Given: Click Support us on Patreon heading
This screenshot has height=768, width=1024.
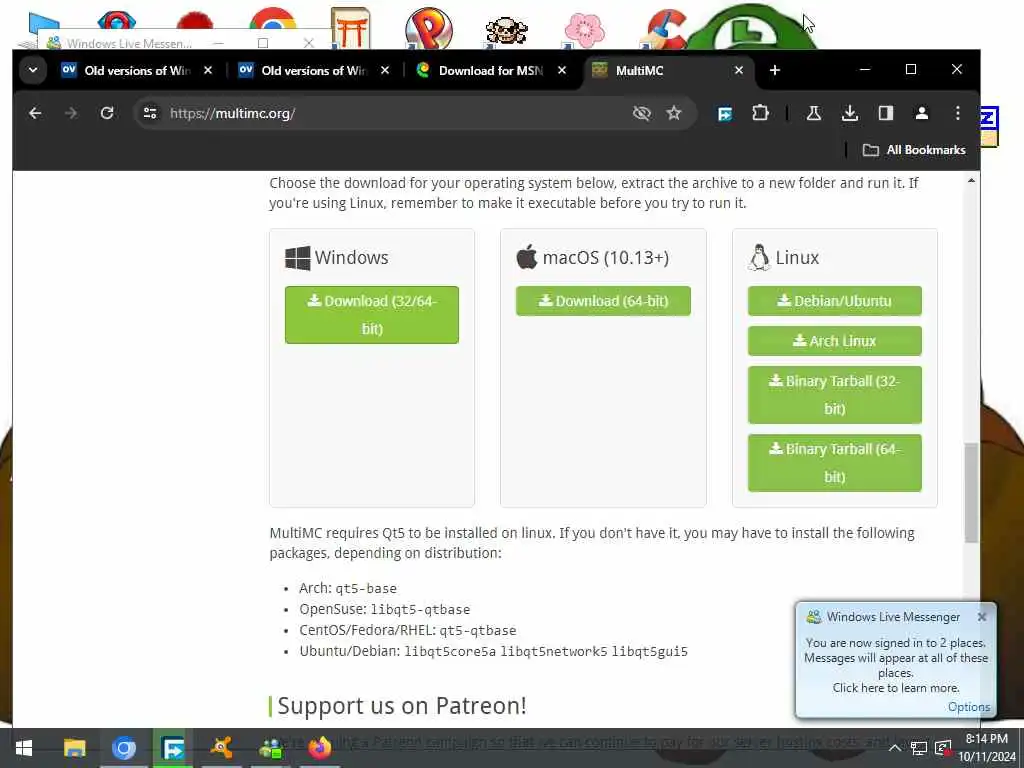Looking at the screenshot, I should click(402, 706).
